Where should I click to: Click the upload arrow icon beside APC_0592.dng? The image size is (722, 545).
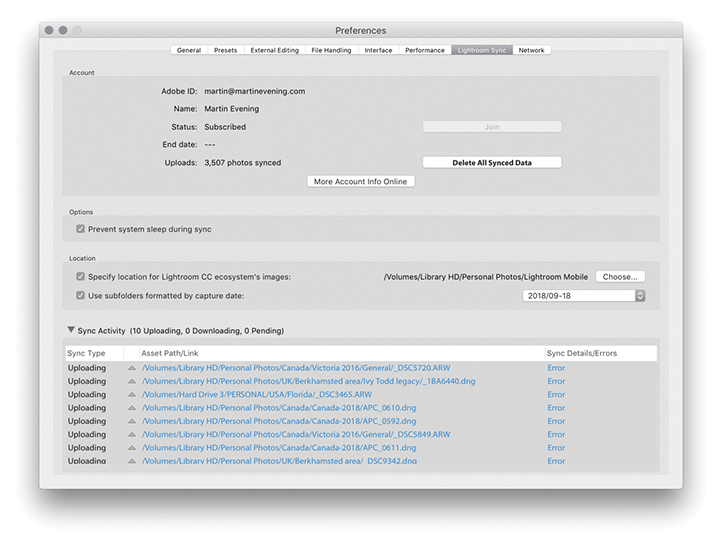pos(132,421)
